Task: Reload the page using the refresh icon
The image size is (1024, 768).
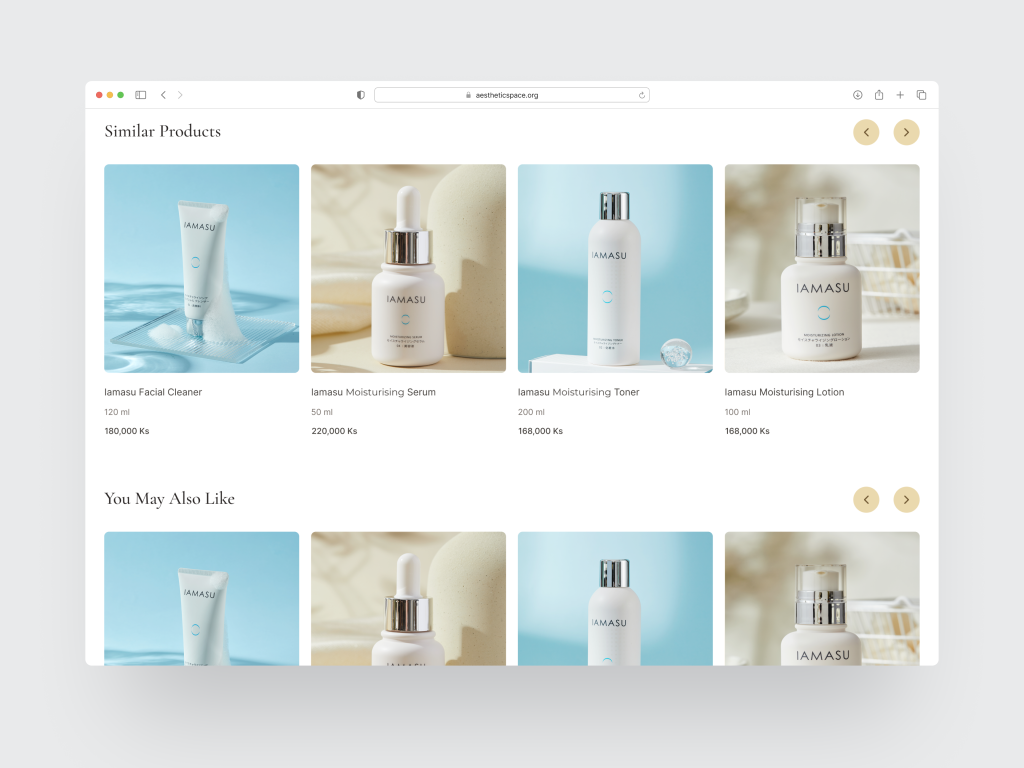Action: pyautogui.click(x=641, y=94)
